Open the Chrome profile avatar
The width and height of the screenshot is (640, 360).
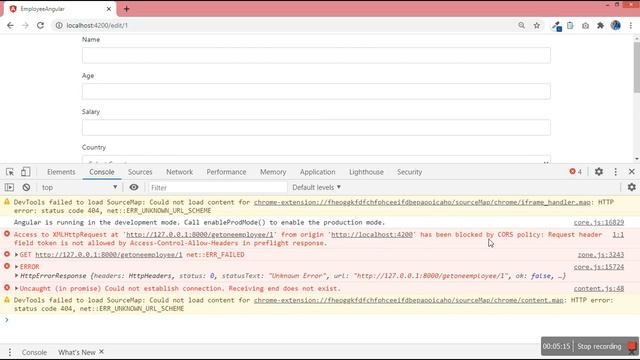[616, 25]
